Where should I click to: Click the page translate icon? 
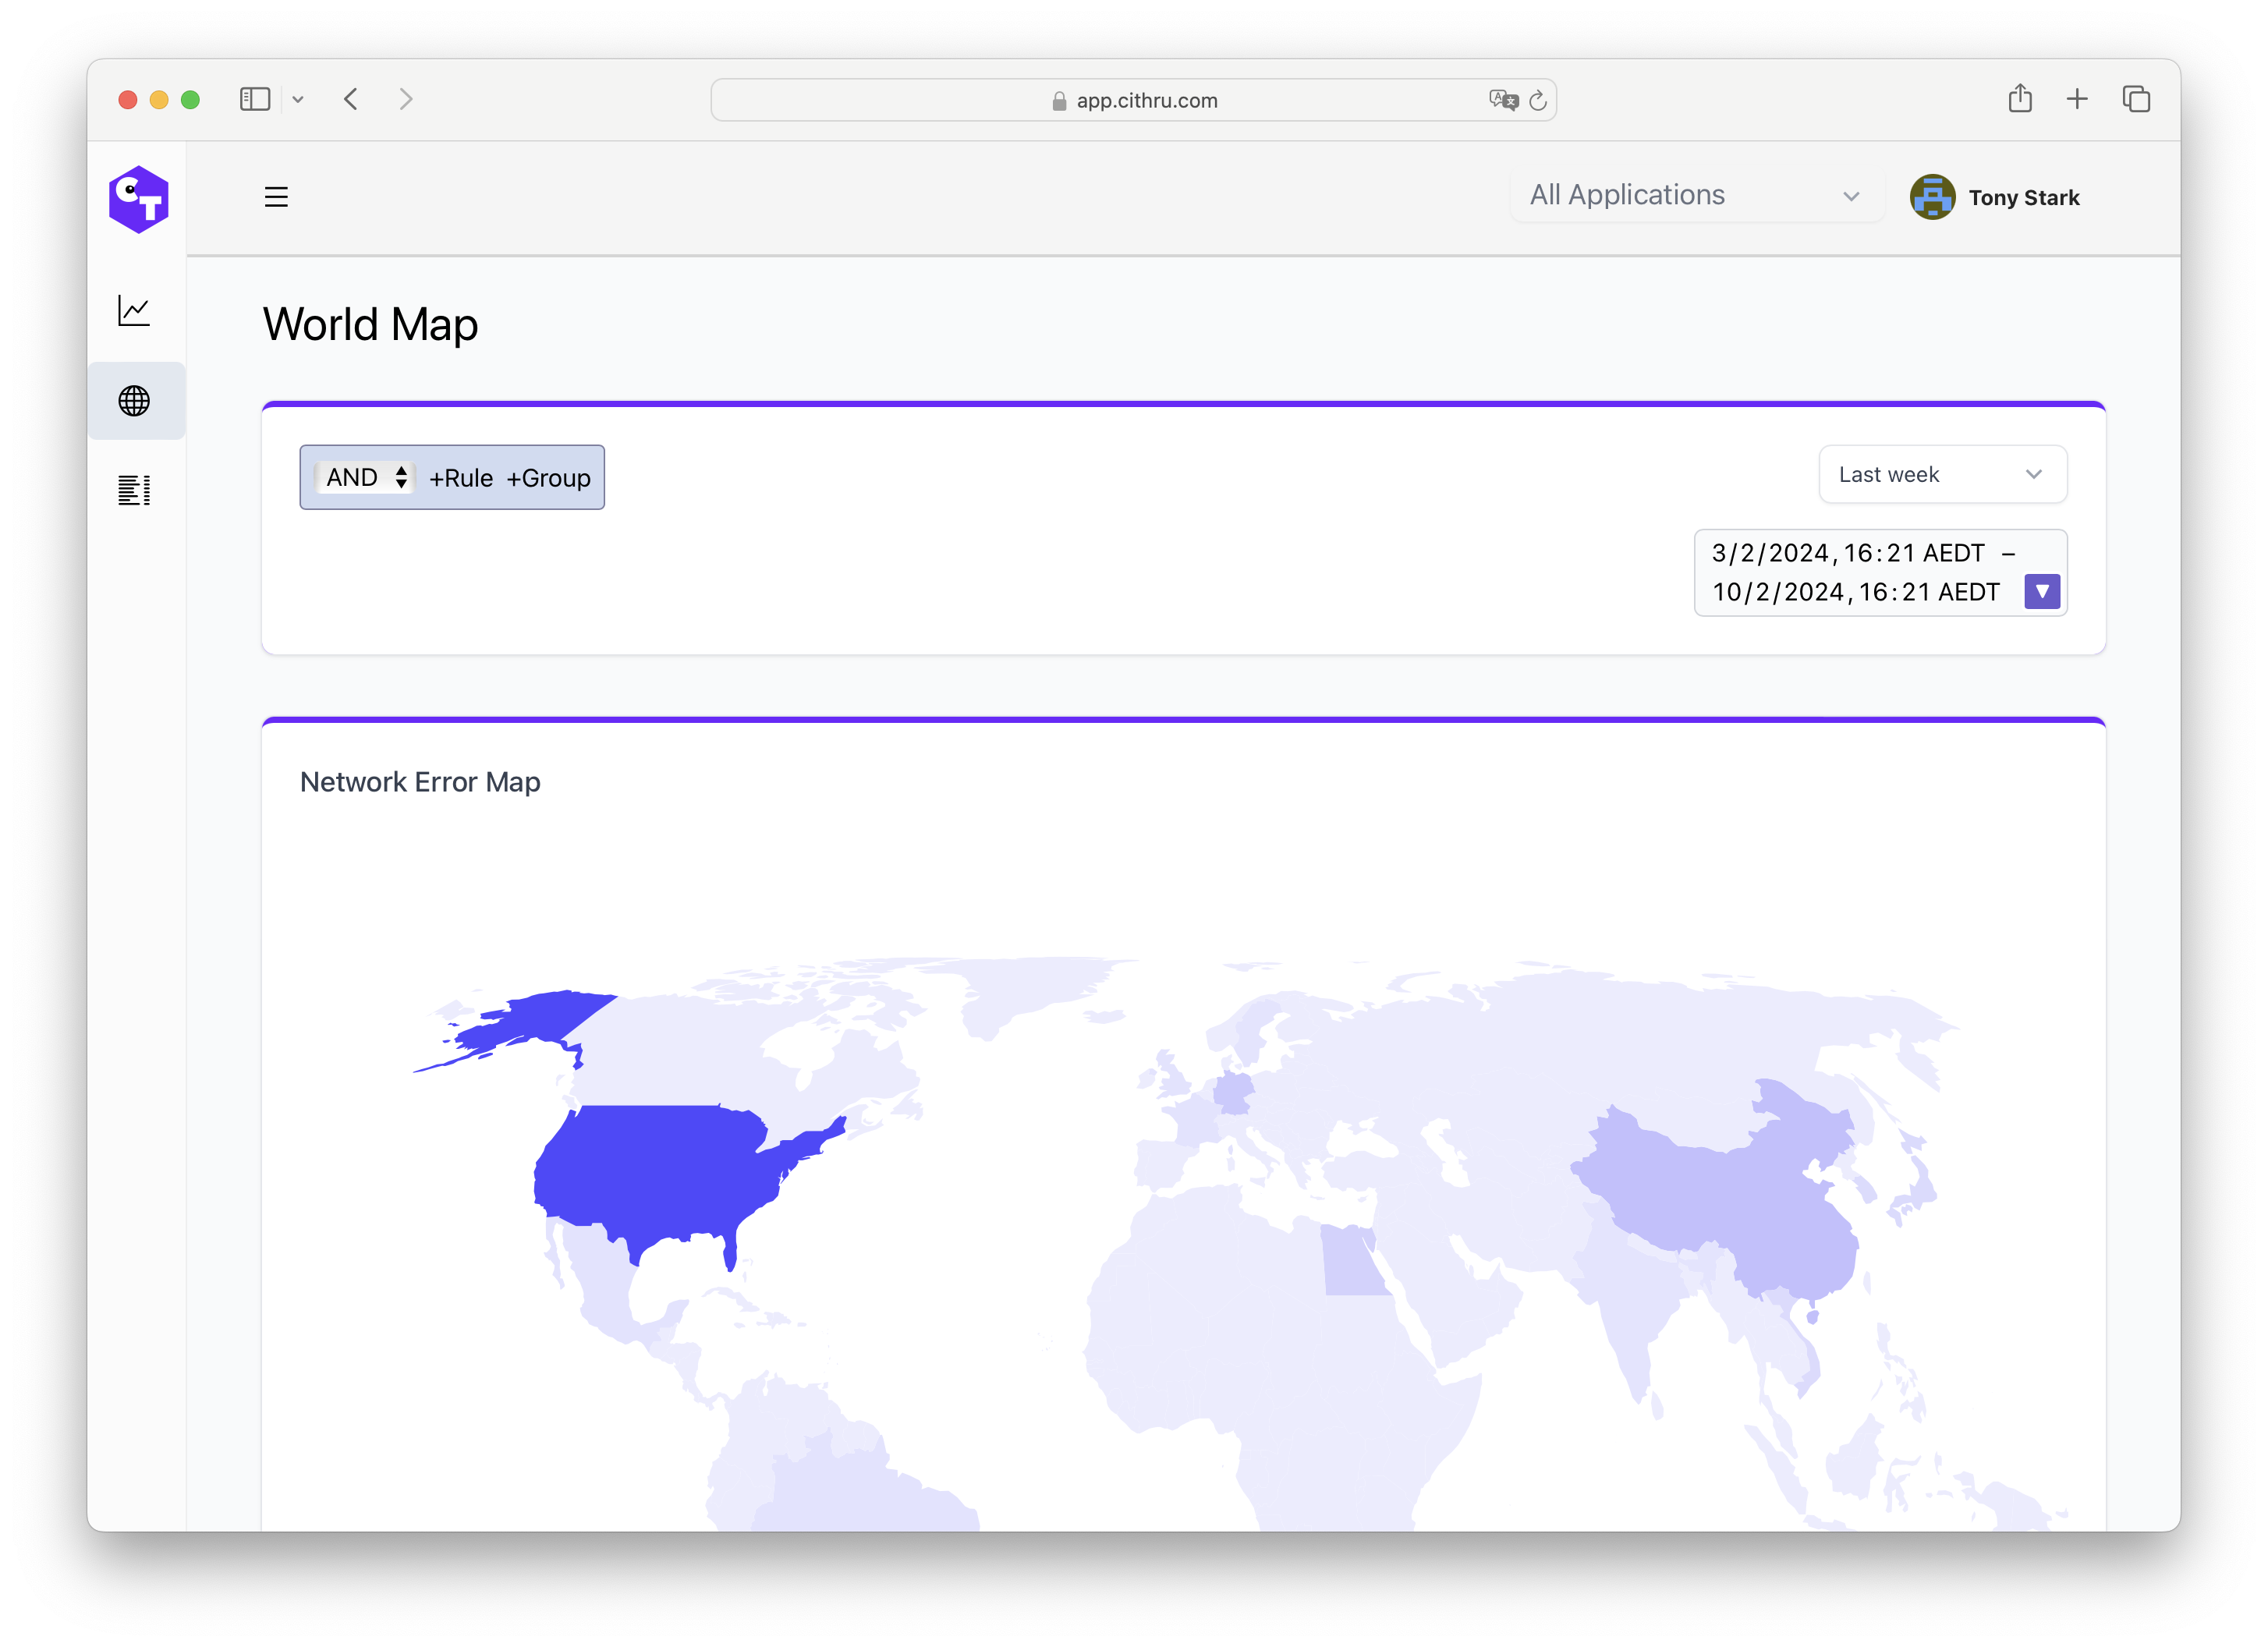(x=1503, y=100)
